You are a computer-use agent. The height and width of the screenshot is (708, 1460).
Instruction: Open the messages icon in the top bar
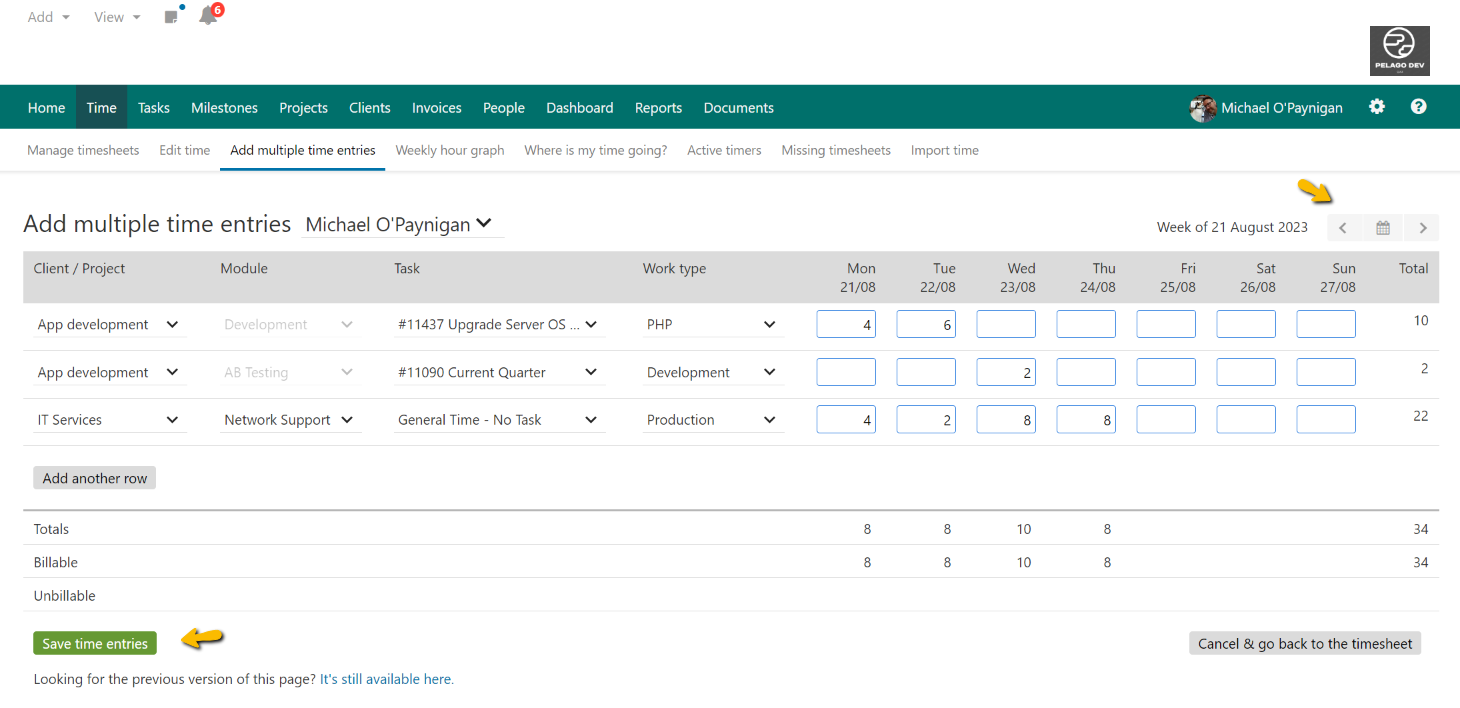(x=170, y=15)
